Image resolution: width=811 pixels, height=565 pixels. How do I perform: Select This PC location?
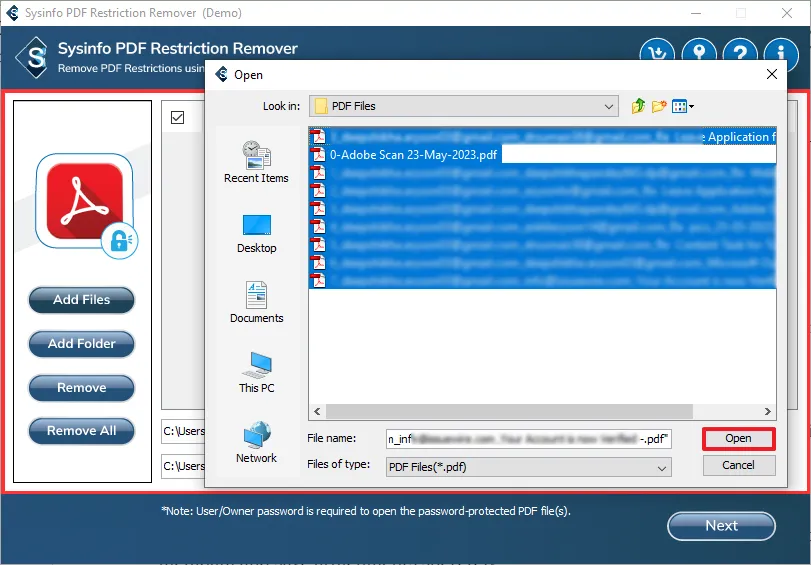[256, 373]
